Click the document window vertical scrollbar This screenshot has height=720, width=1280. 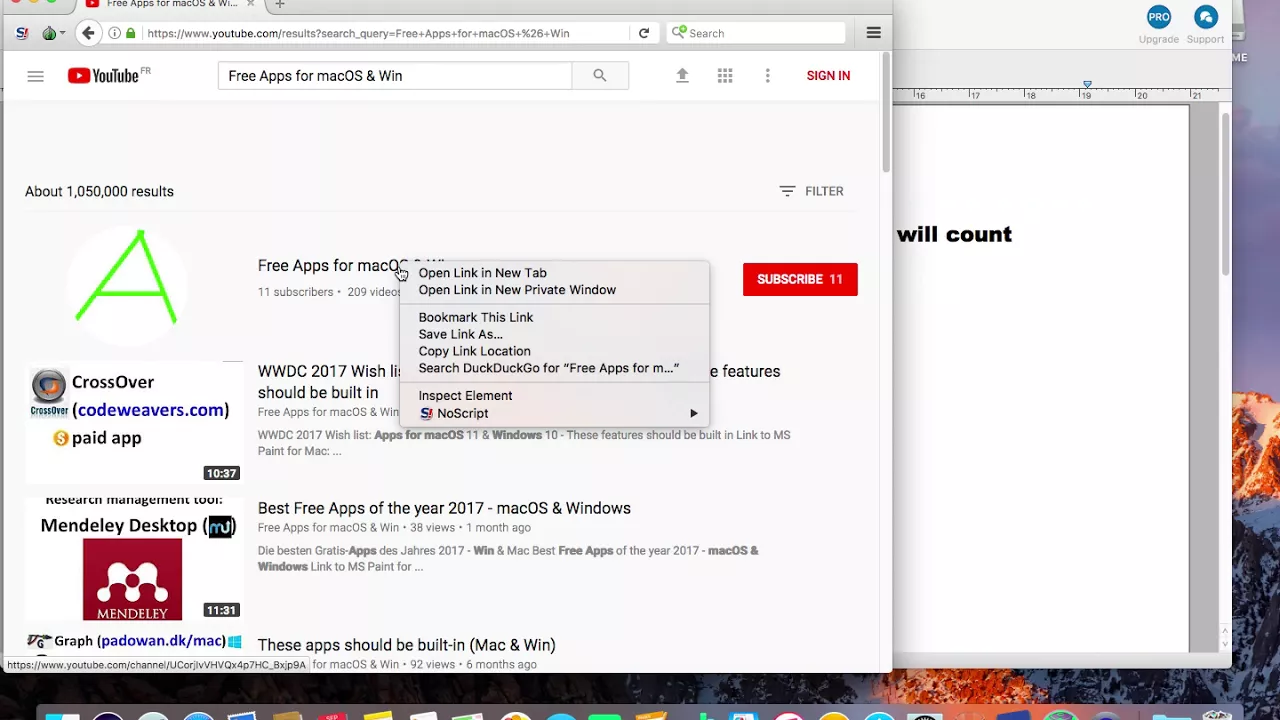[x=1225, y=195]
